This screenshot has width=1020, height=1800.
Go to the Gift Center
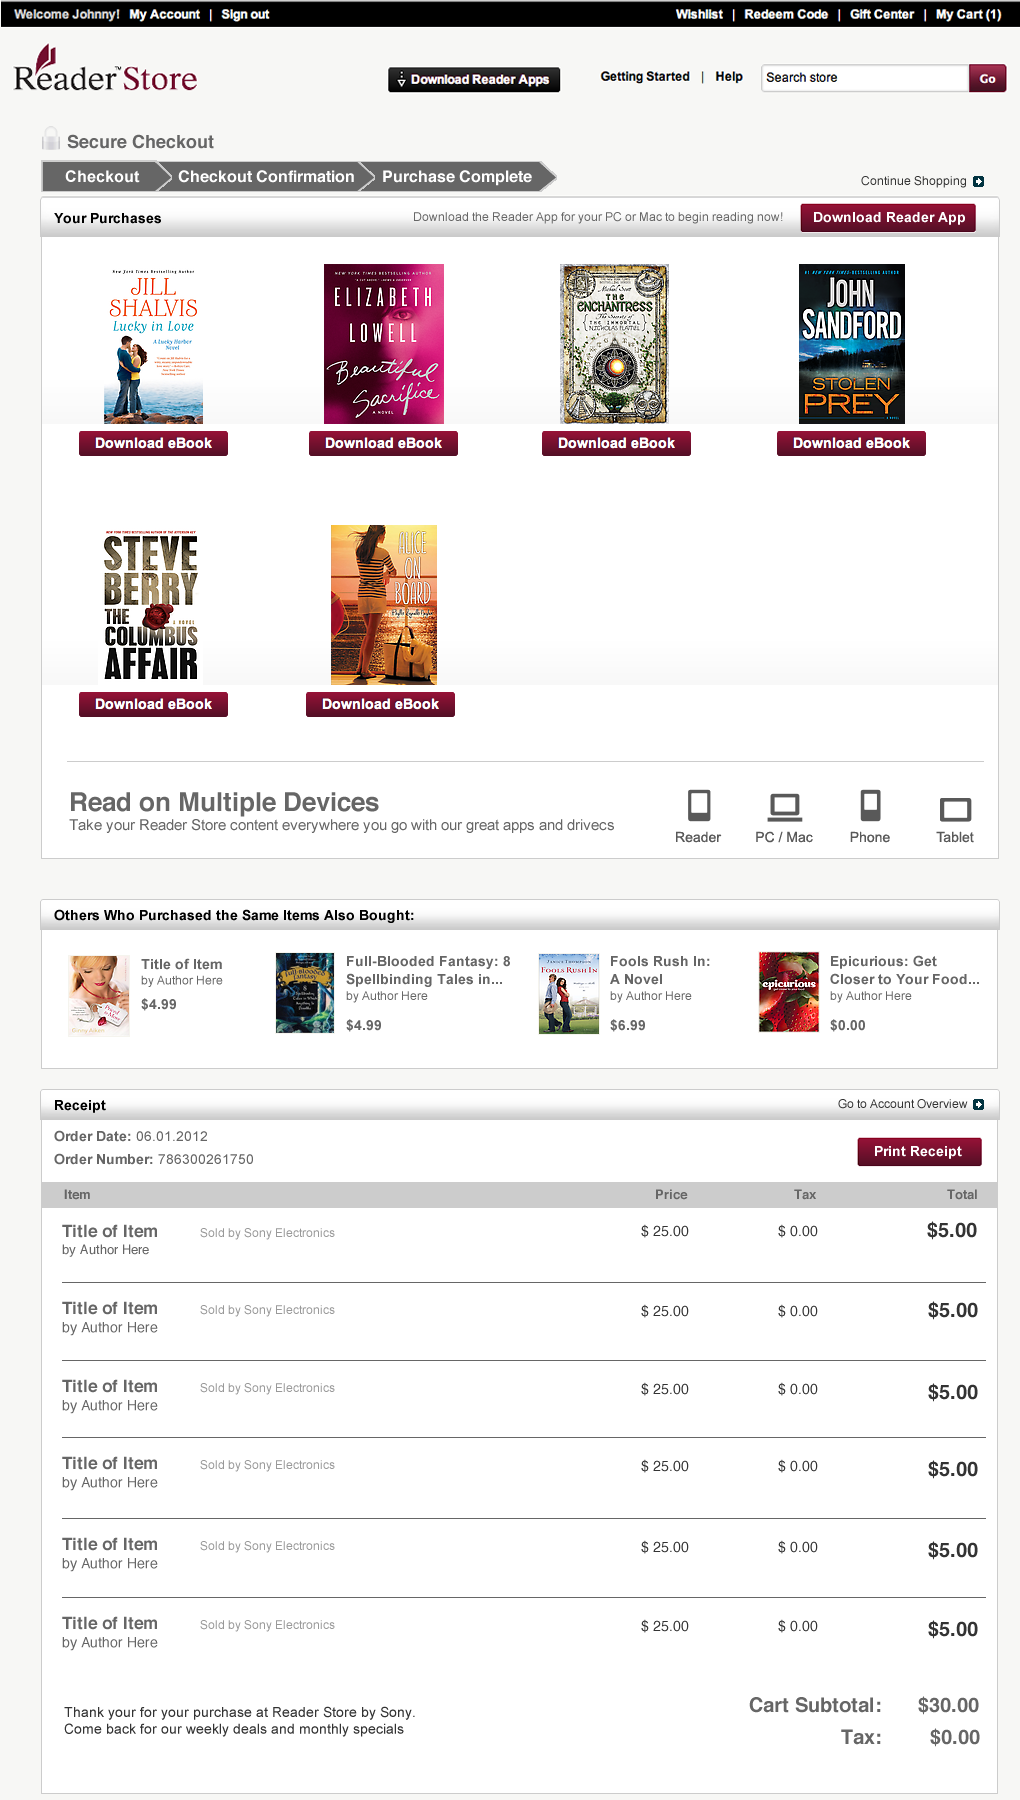[882, 14]
